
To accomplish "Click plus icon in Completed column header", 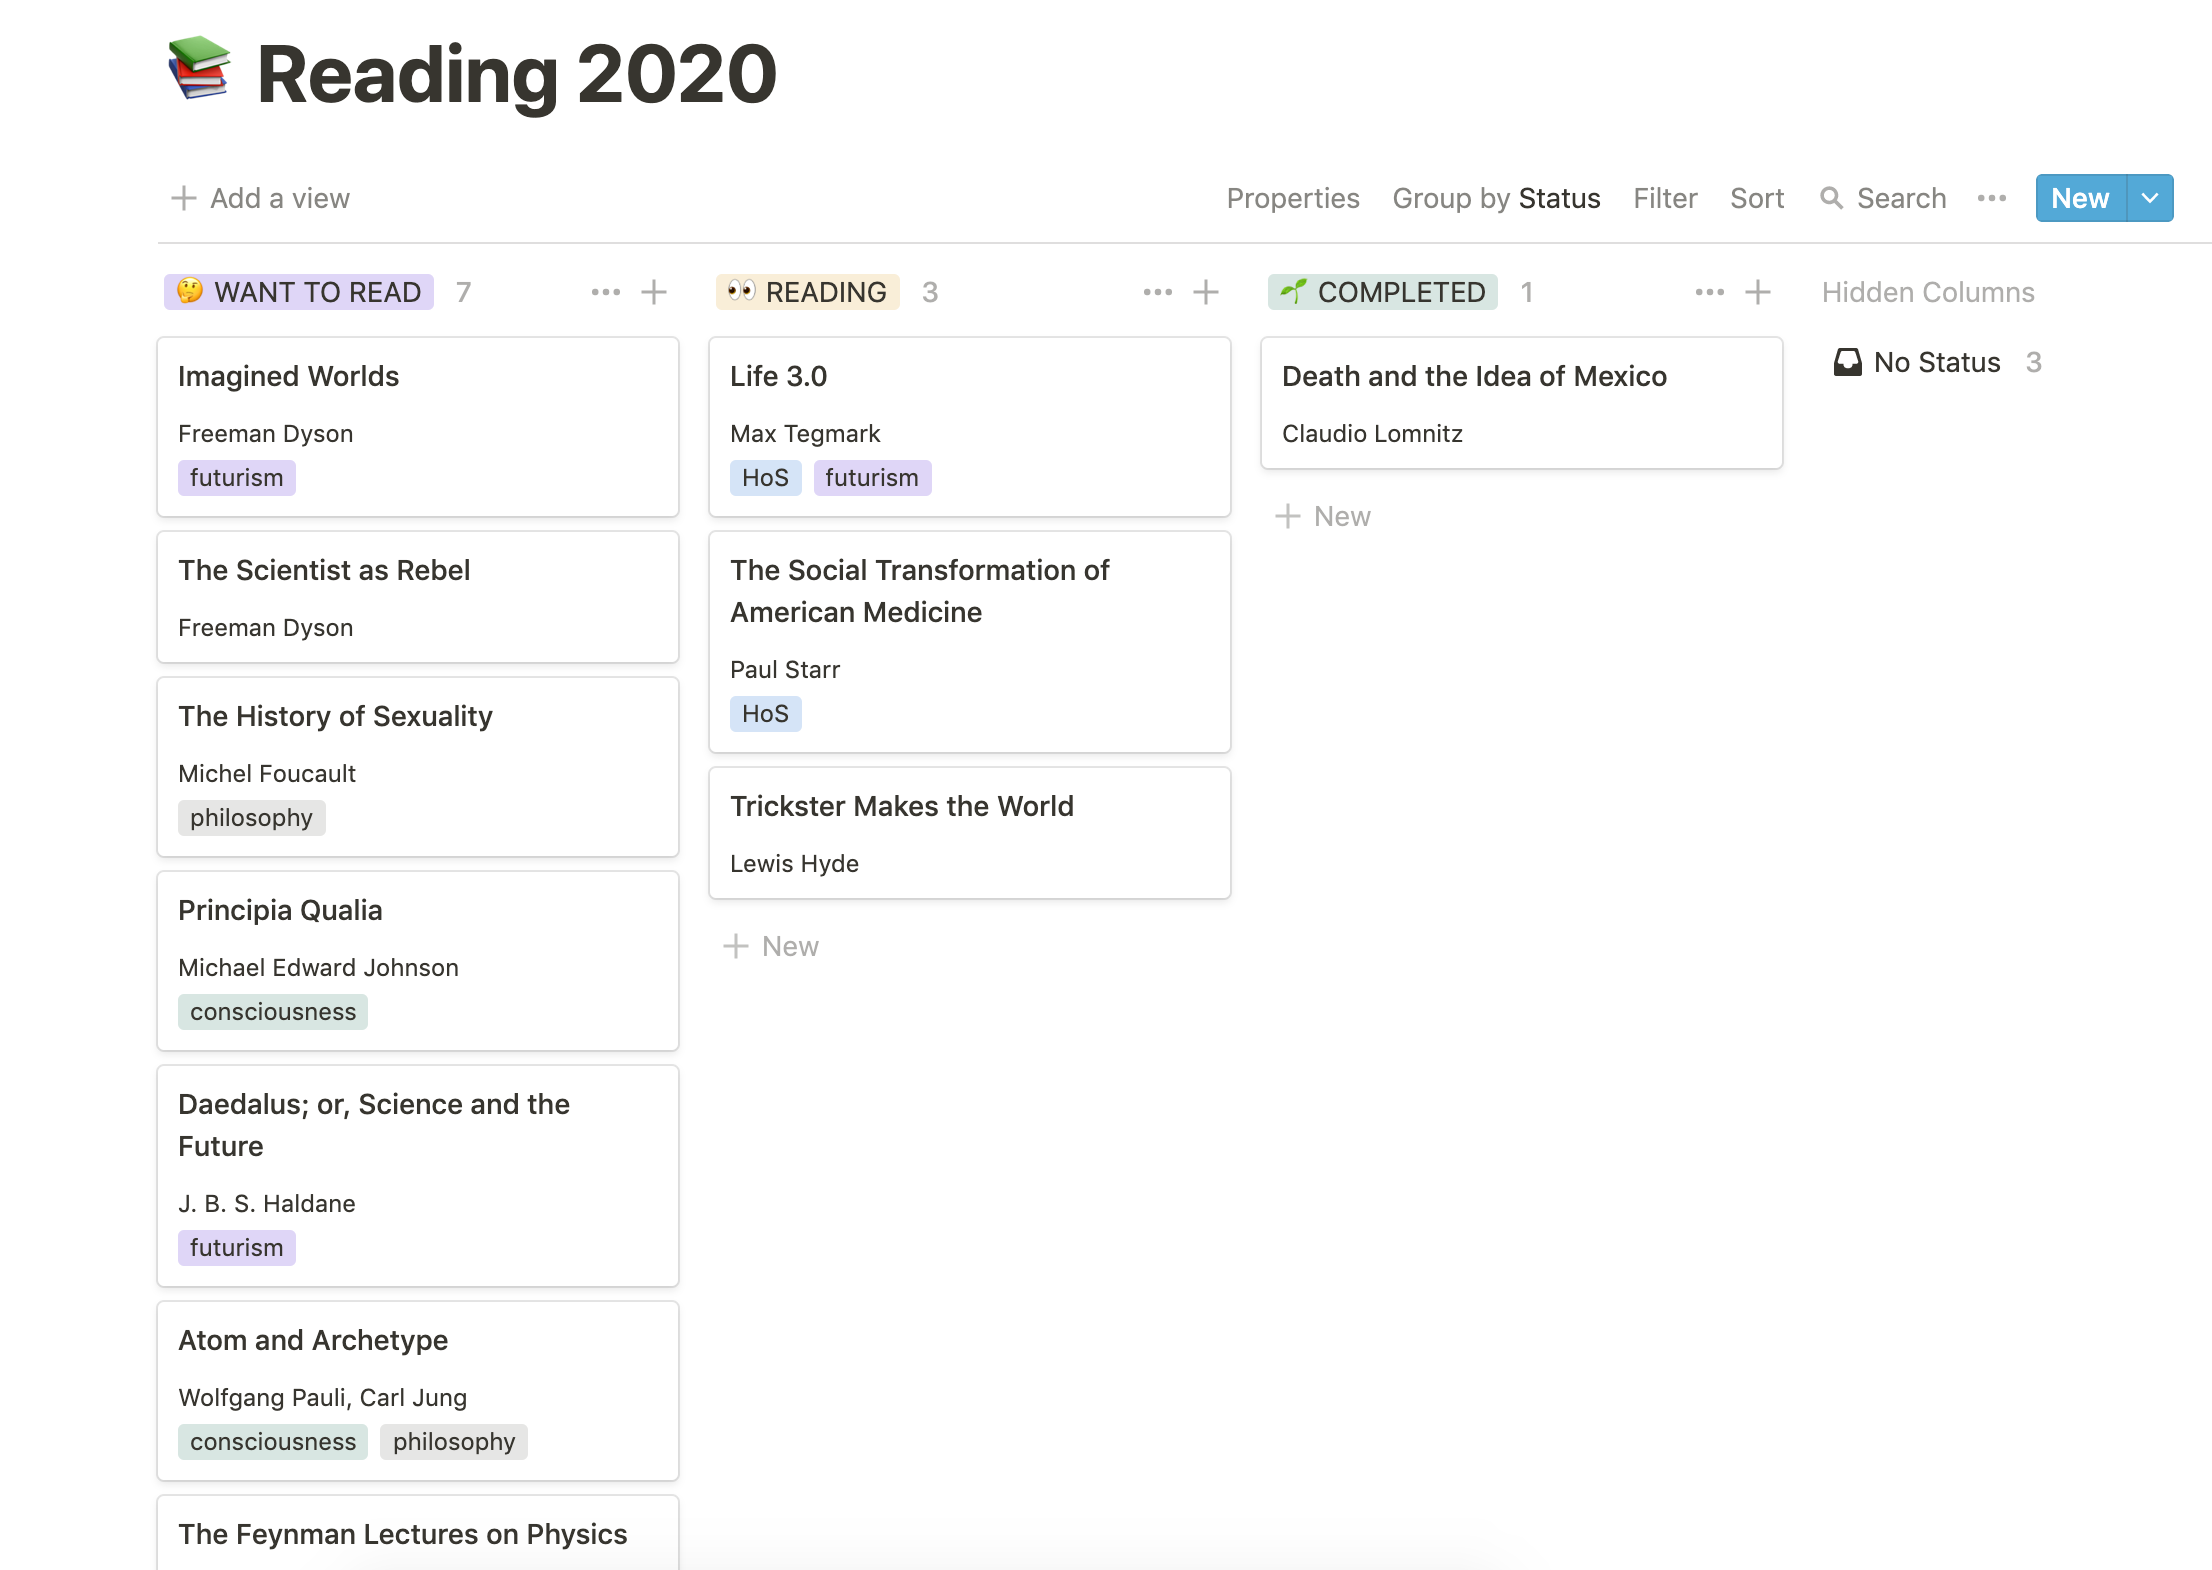I will click(x=1758, y=292).
